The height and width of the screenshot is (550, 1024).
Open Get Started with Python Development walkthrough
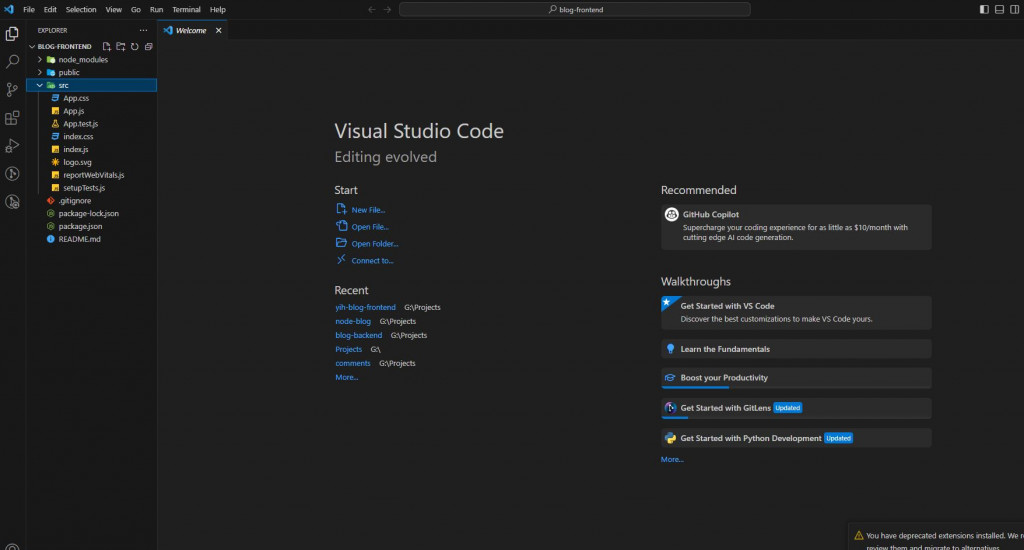click(x=796, y=438)
